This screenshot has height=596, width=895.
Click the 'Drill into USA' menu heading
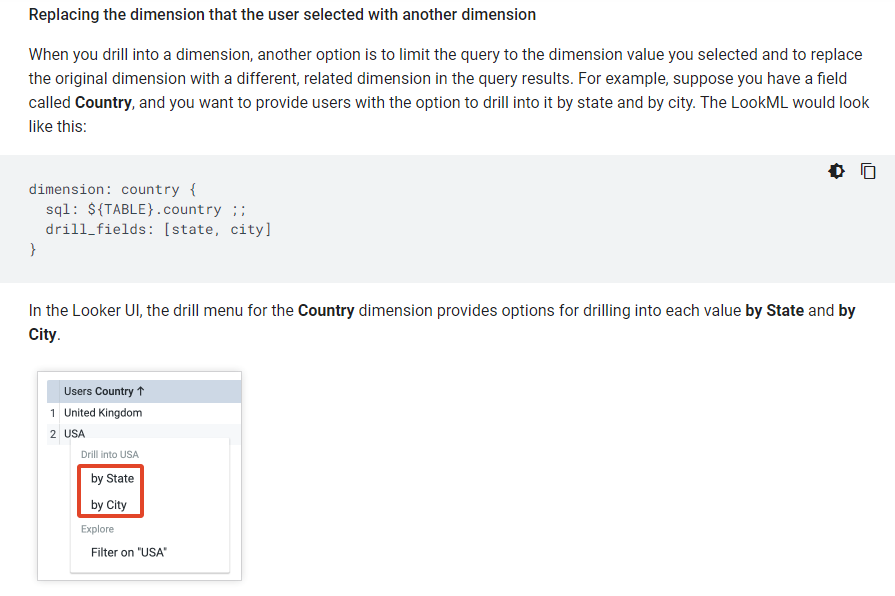110,454
